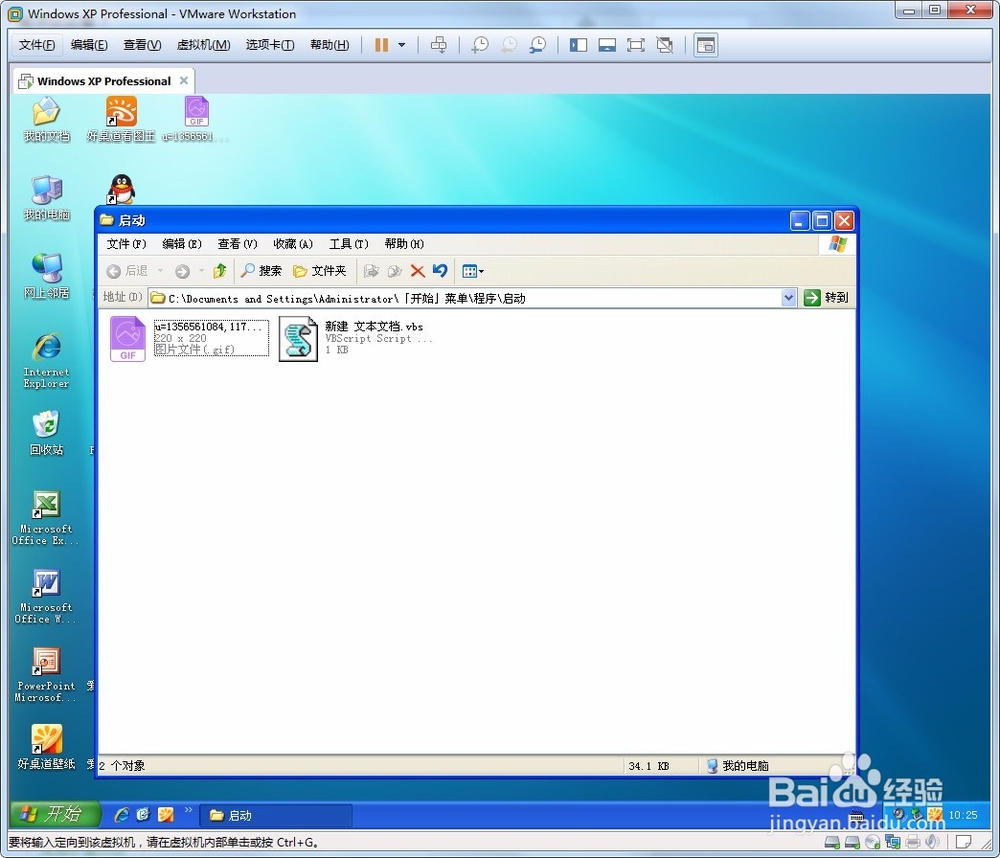Open 查看(V) menu in 启动 window
The height and width of the screenshot is (858, 1000).
point(237,244)
